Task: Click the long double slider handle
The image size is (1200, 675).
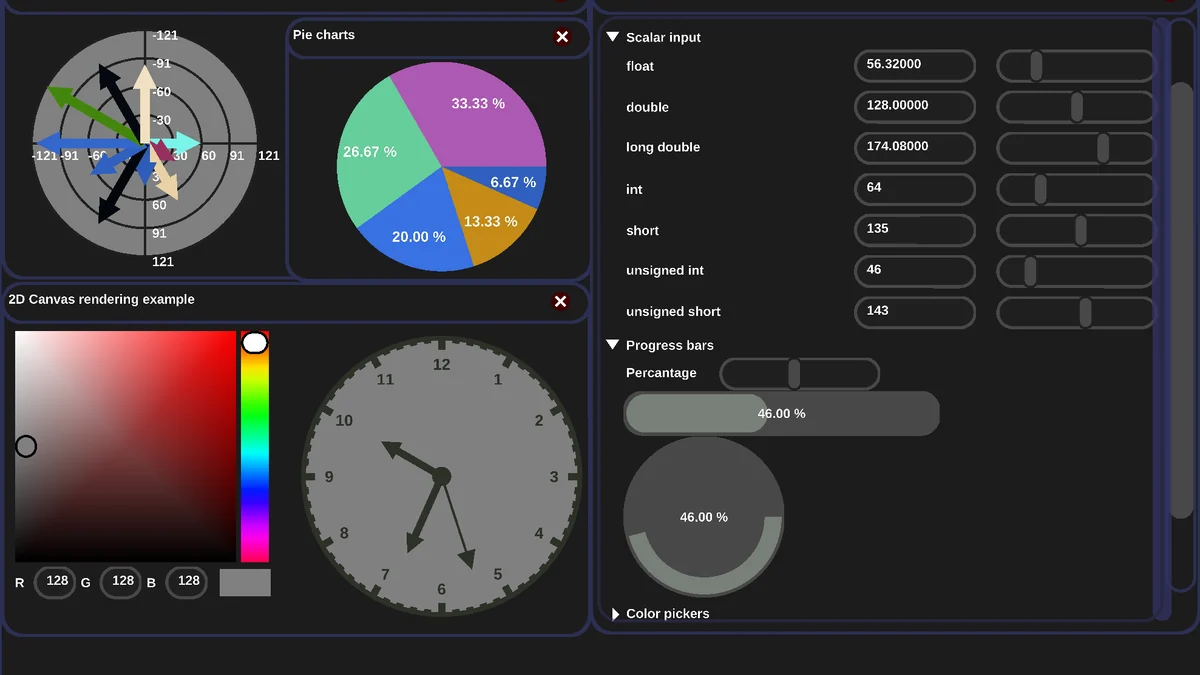Action: click(x=1103, y=147)
